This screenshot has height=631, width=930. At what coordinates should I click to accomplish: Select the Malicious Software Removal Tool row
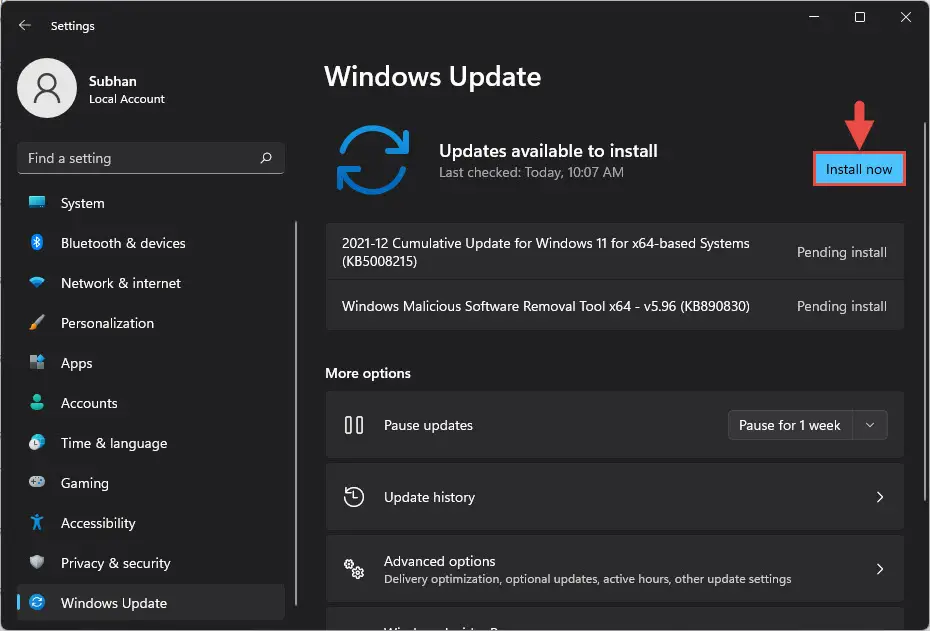pos(614,306)
